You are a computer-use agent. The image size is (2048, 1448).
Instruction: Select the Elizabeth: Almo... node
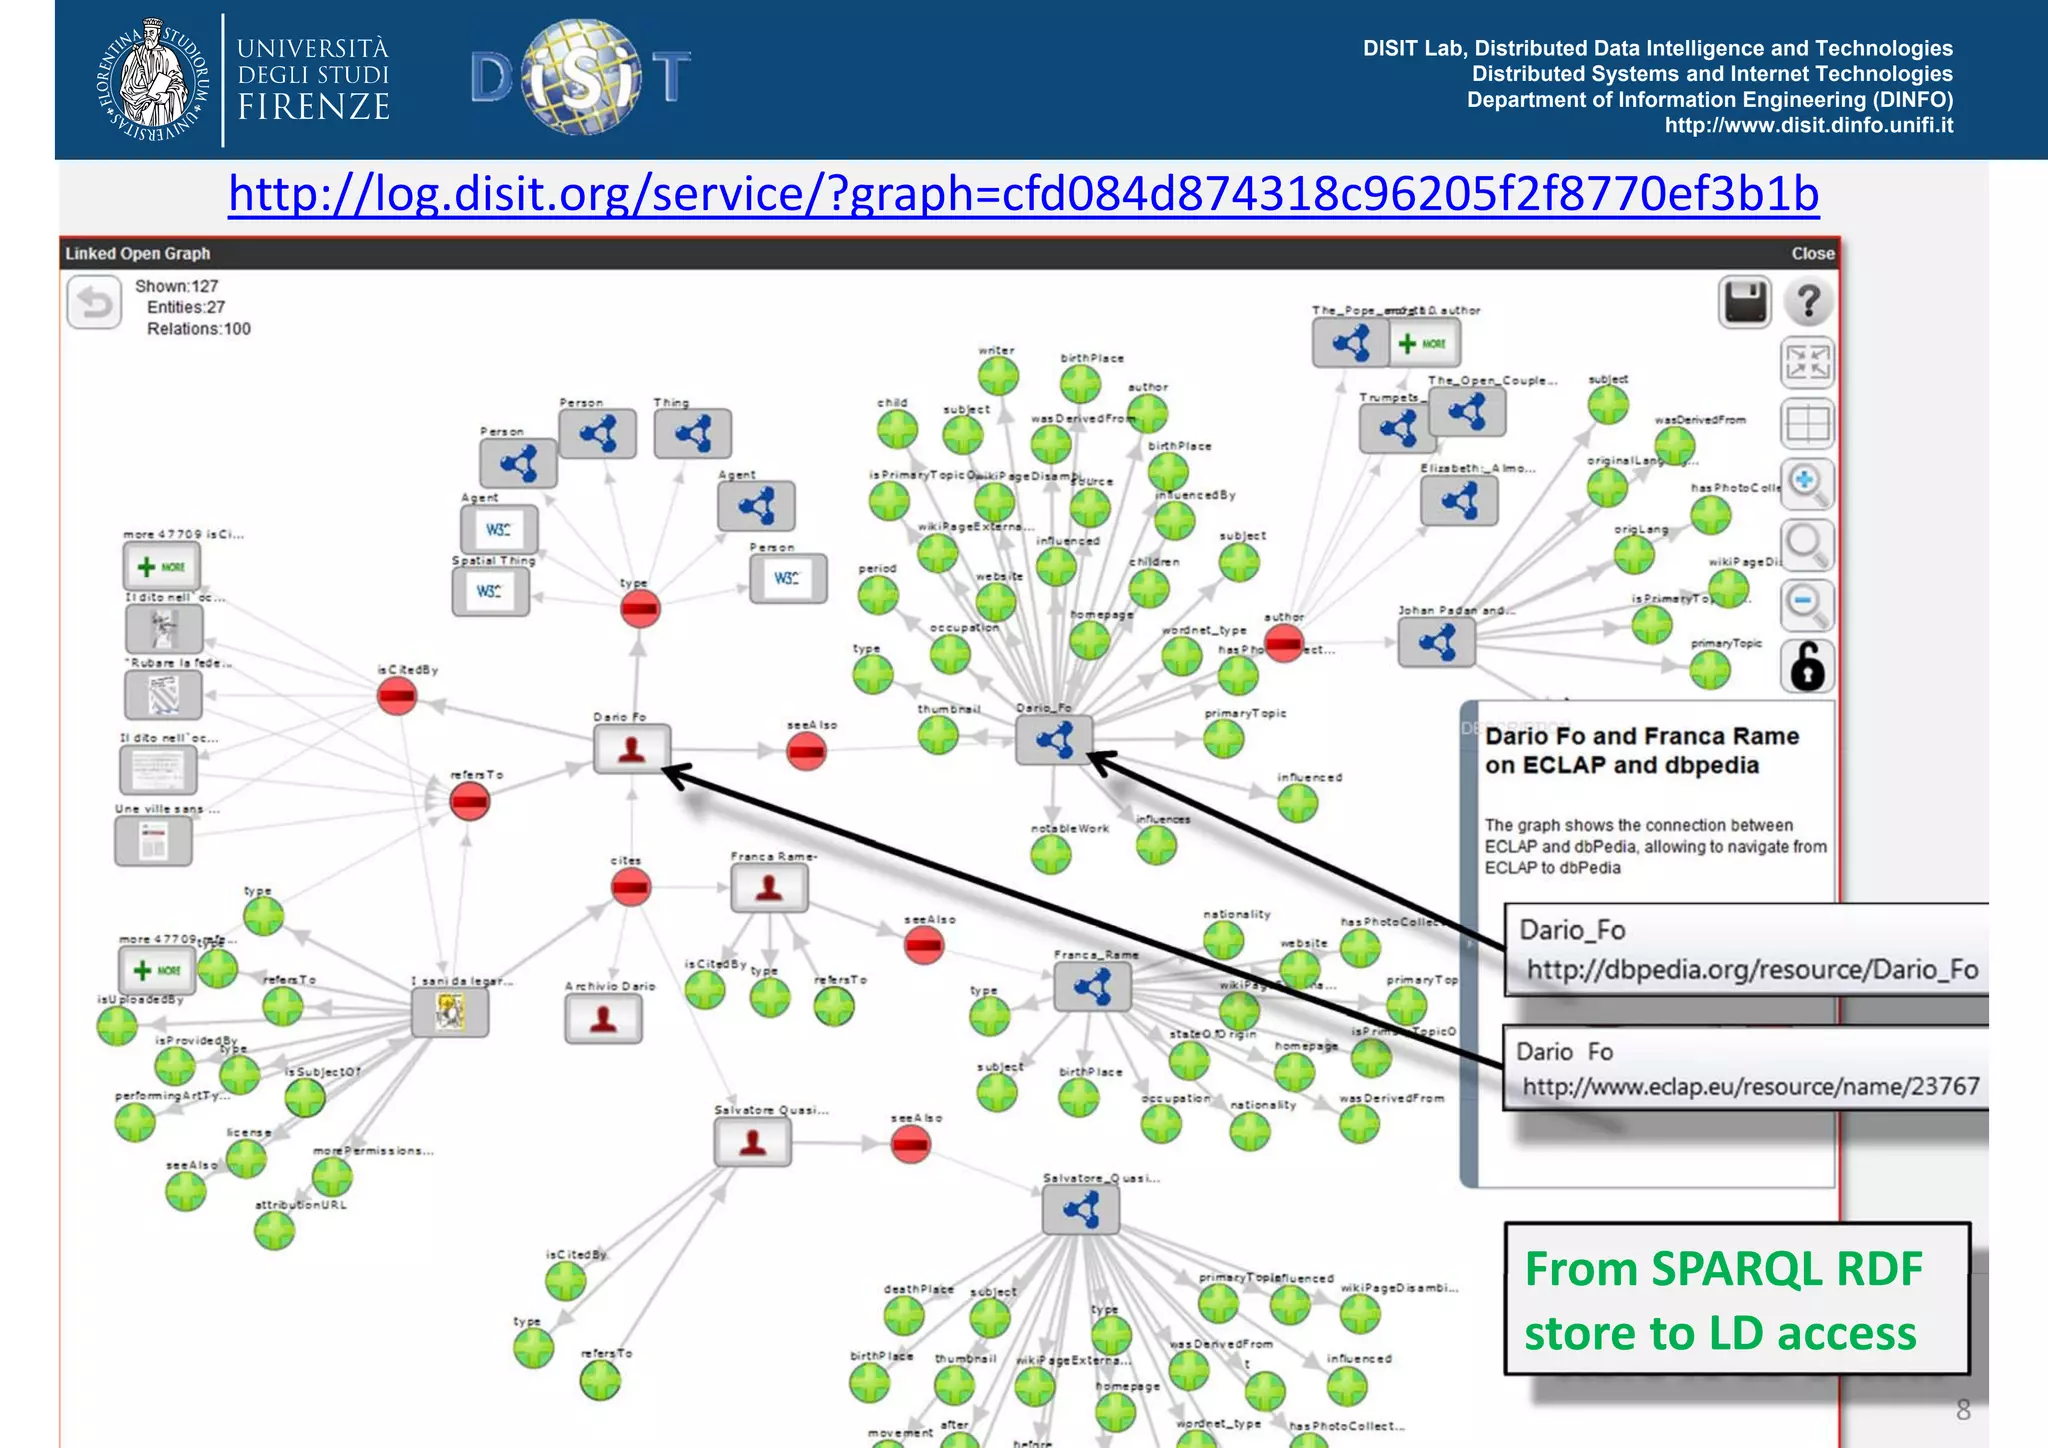coord(1459,501)
